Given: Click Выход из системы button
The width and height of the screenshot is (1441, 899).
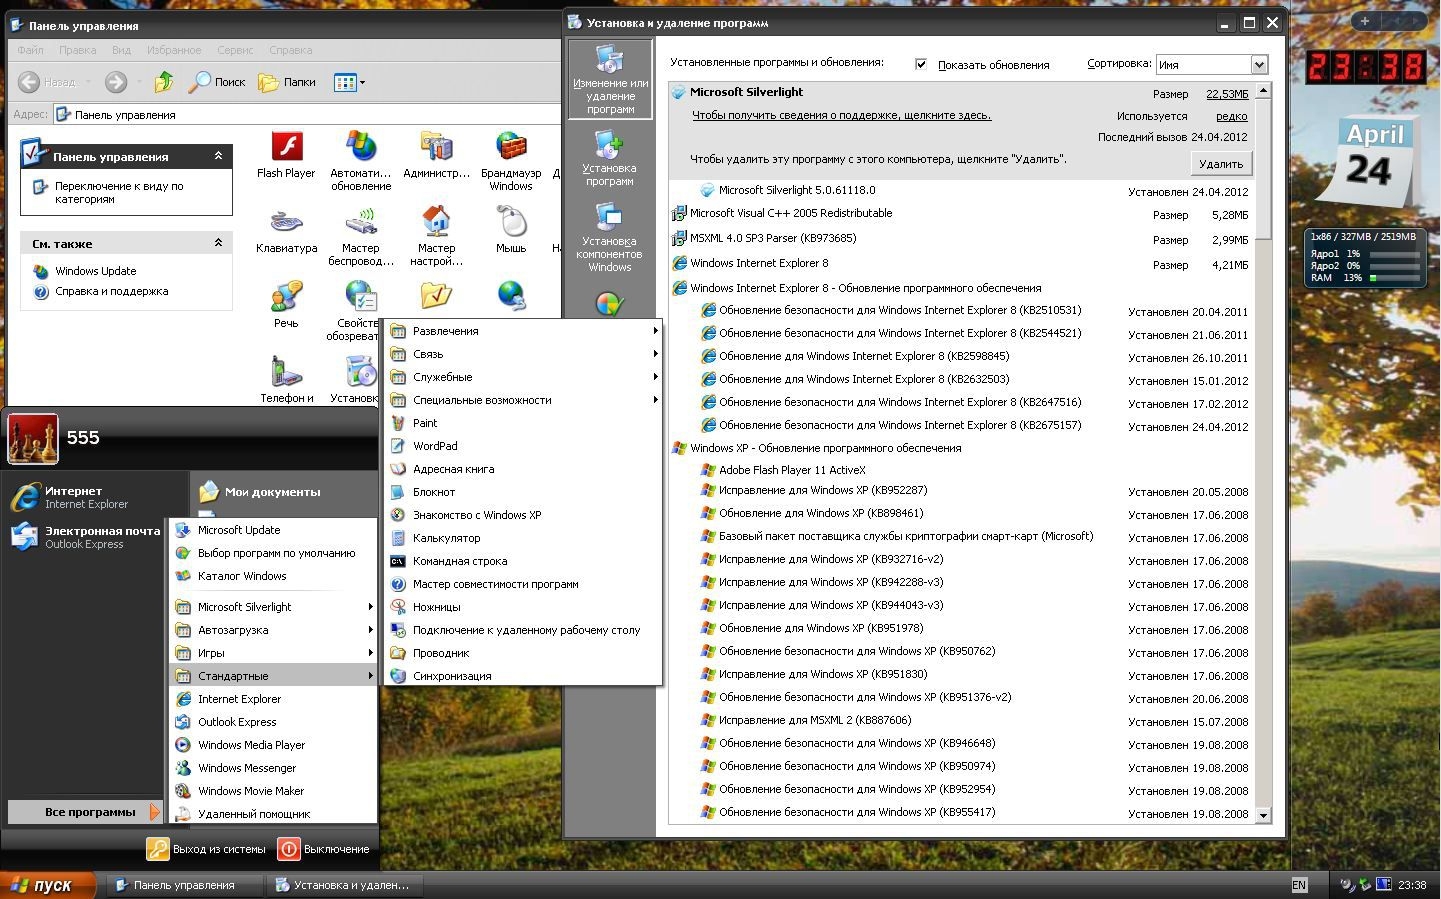Looking at the screenshot, I should point(207,849).
